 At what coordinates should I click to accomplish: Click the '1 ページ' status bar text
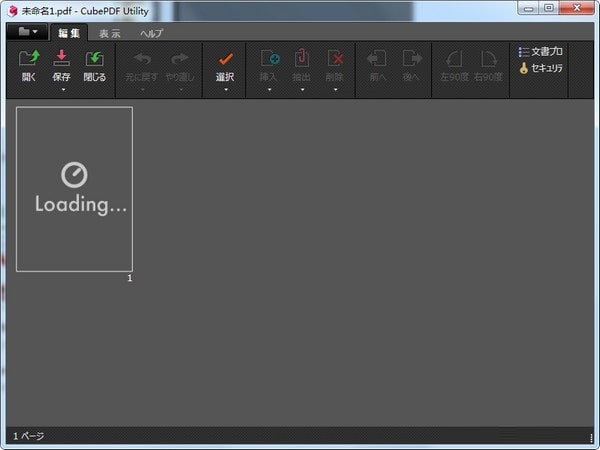coord(29,436)
